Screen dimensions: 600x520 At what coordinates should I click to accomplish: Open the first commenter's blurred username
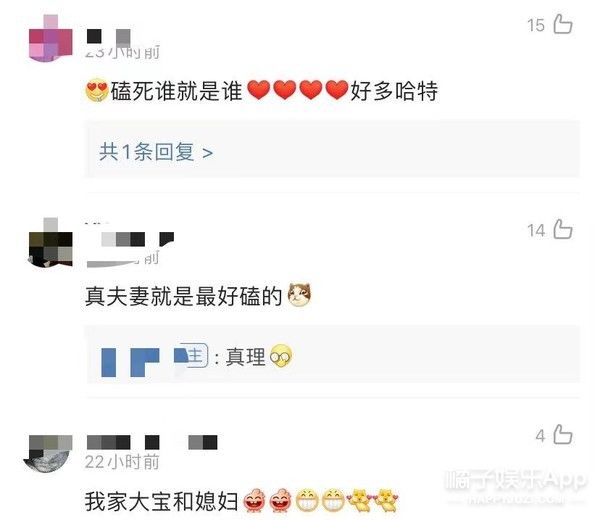[x=109, y=37]
